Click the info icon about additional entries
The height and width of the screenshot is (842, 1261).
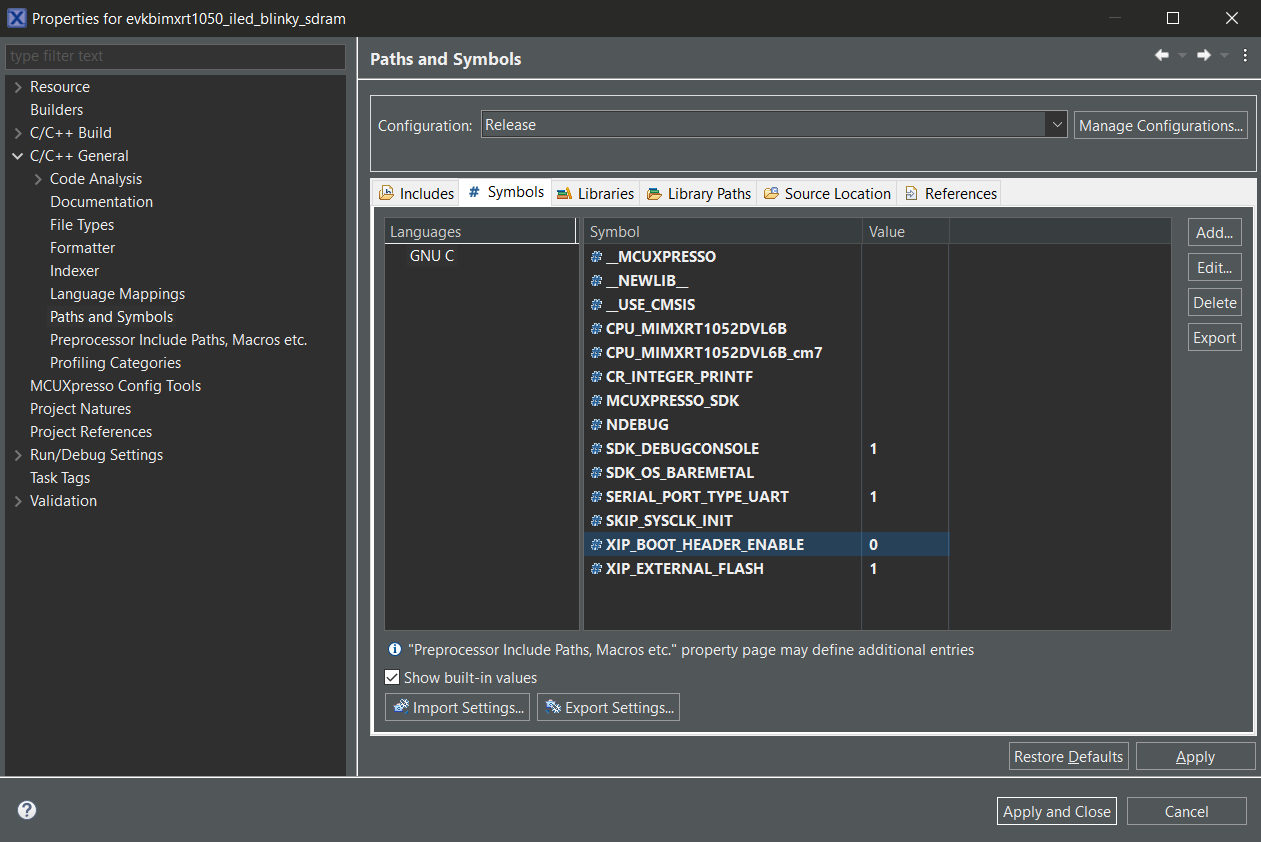[x=394, y=649]
